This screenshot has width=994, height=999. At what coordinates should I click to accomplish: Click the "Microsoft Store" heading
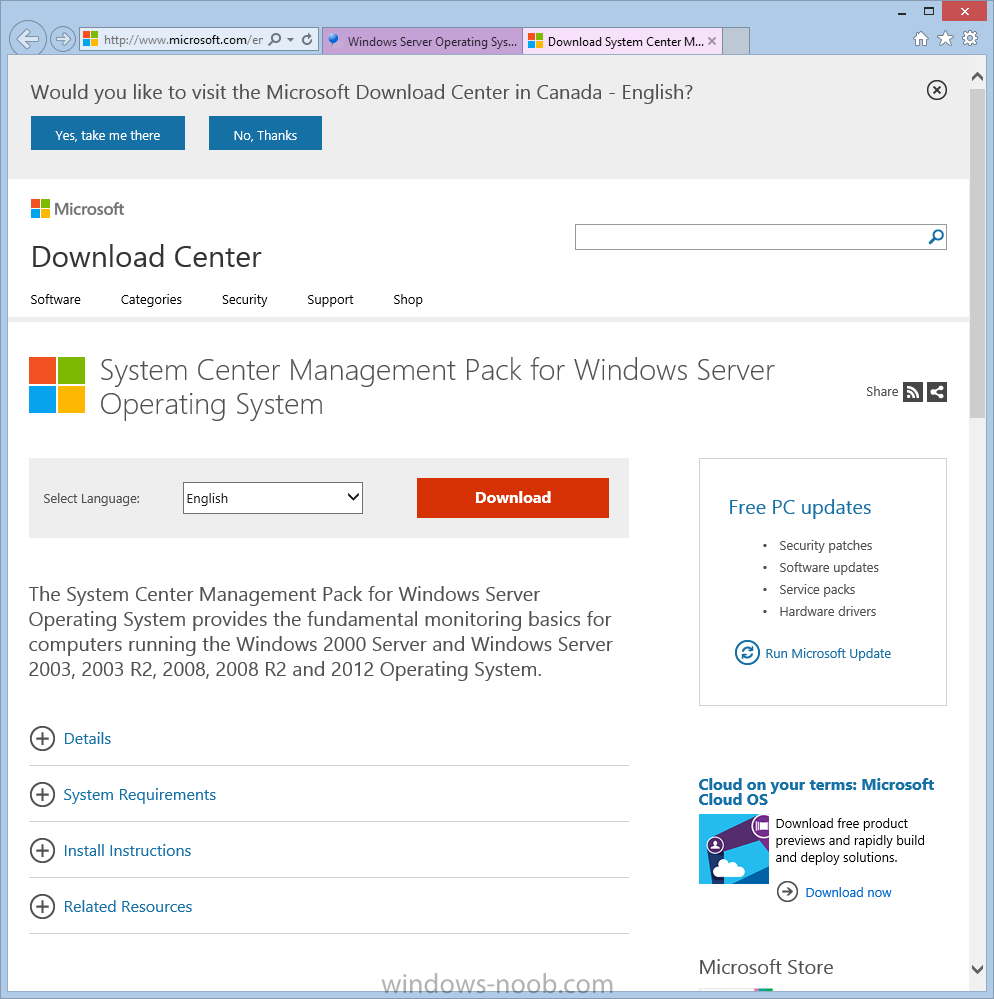point(766,967)
